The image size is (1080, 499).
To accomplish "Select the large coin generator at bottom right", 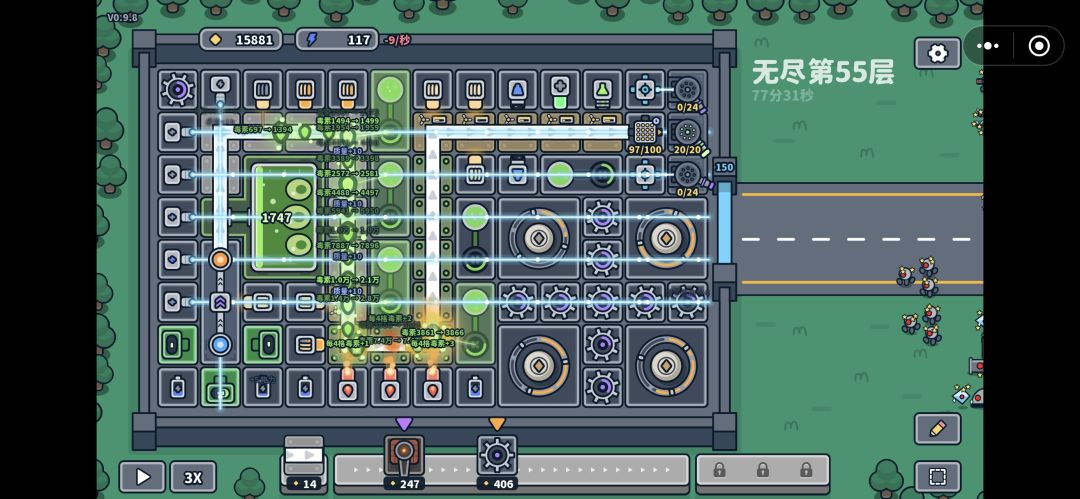I will pos(666,365).
